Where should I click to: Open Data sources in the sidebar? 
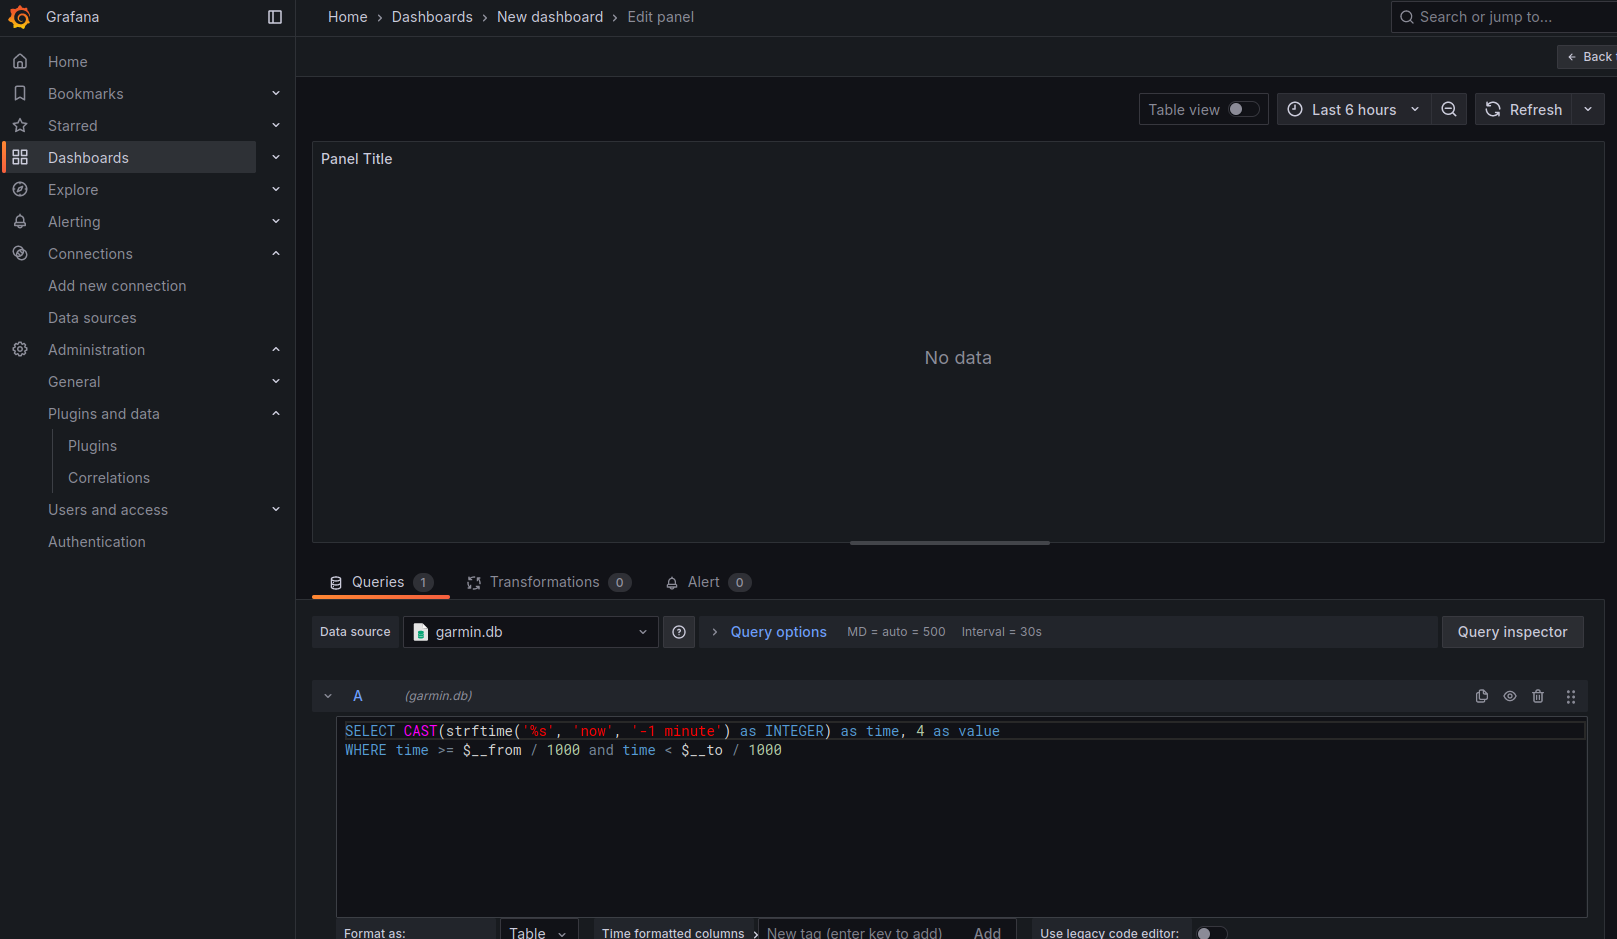pos(92,318)
